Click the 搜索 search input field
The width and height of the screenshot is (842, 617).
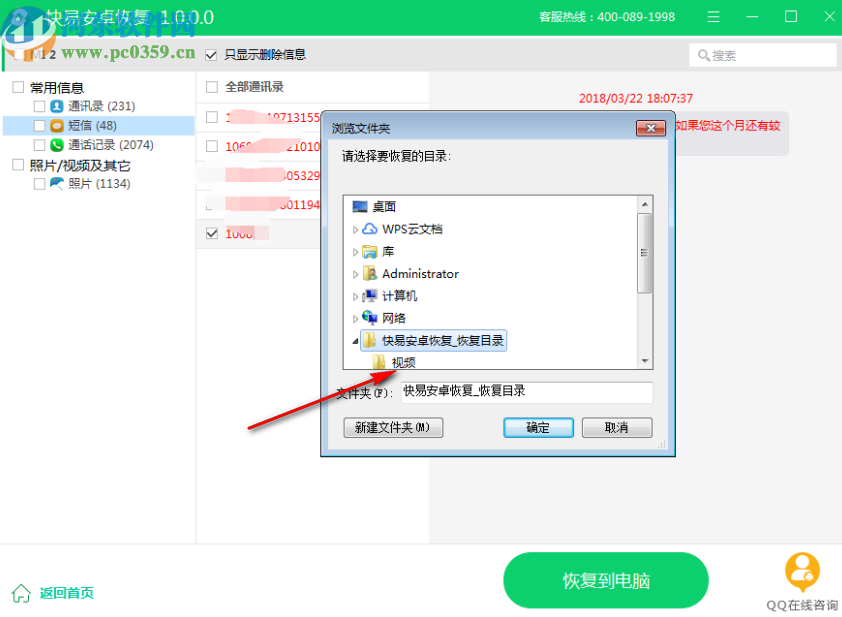point(763,55)
